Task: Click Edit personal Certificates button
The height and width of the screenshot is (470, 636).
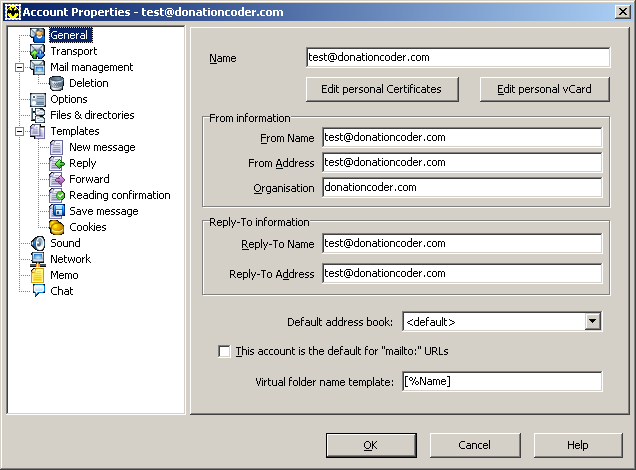Action: (x=382, y=89)
